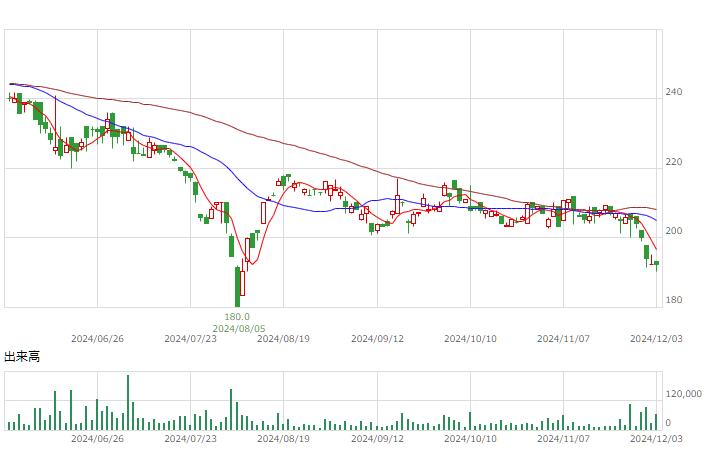Viewport: 712px width, 450px height.
Task: Click 2024/06/26 date under price chart
Action: tap(98, 339)
